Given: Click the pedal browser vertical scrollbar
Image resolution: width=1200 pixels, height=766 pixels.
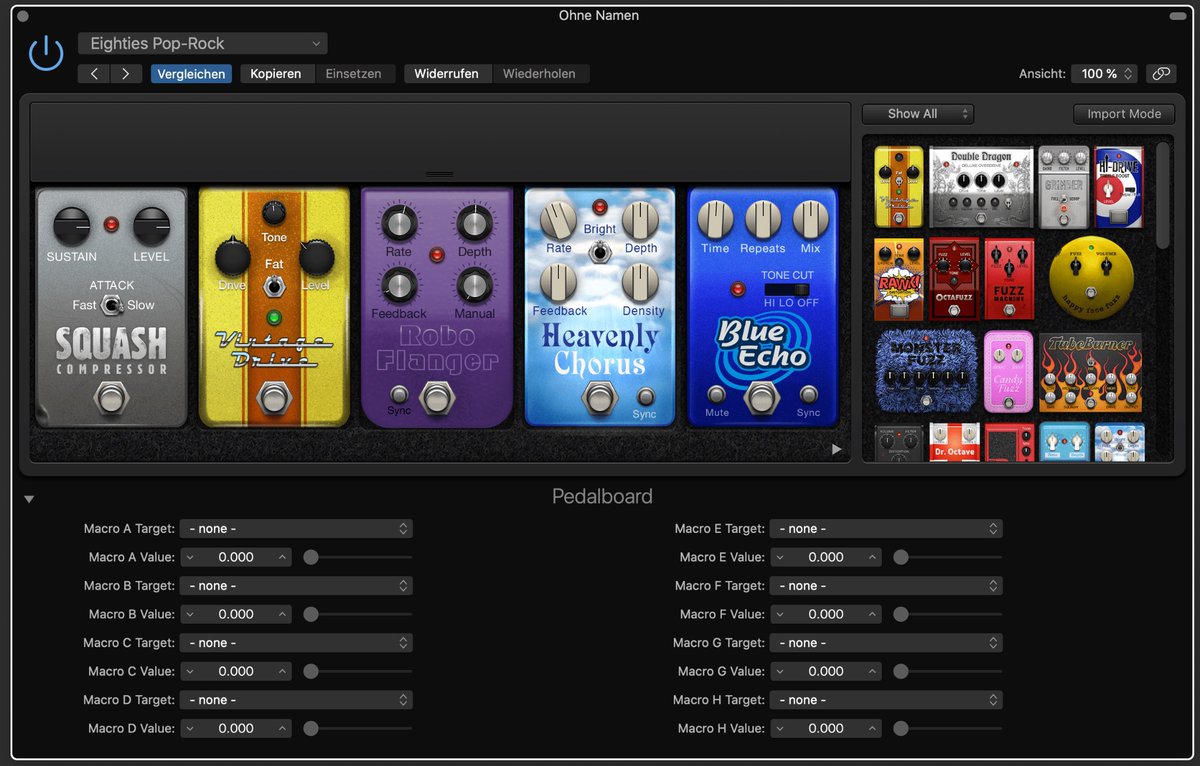Looking at the screenshot, I should coord(1162,195).
